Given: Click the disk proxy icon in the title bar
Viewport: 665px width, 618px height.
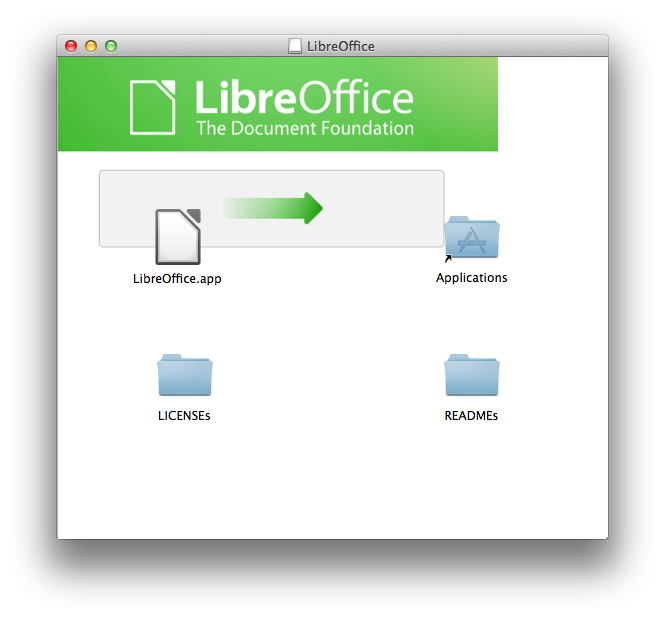Looking at the screenshot, I should [295, 46].
